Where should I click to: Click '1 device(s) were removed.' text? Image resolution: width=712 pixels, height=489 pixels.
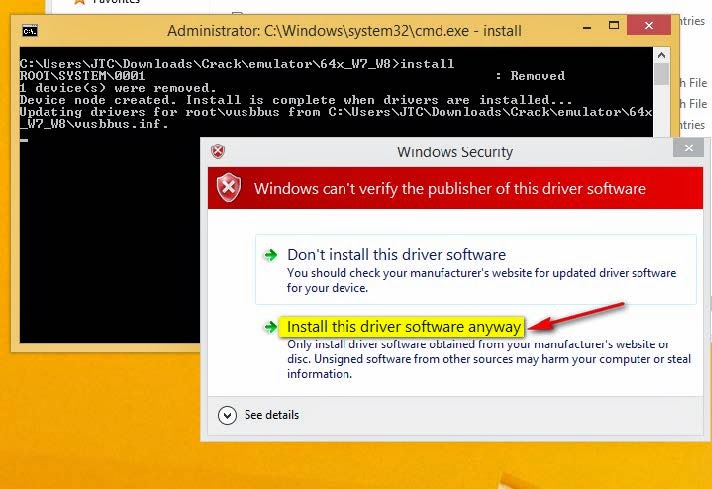click(118, 88)
